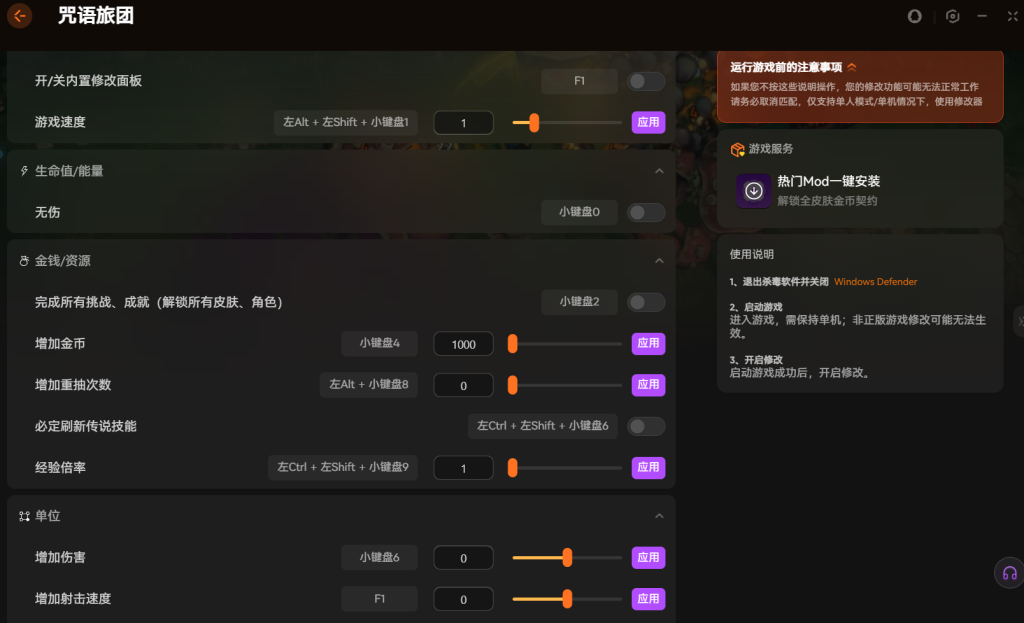This screenshot has width=1024, height=623.
Task: Collapse the 生命值/能量 section
Action: (659, 171)
